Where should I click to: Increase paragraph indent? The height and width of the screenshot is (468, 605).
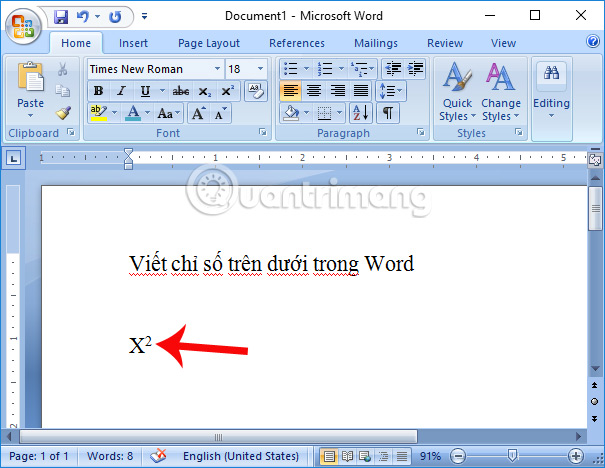pos(415,69)
